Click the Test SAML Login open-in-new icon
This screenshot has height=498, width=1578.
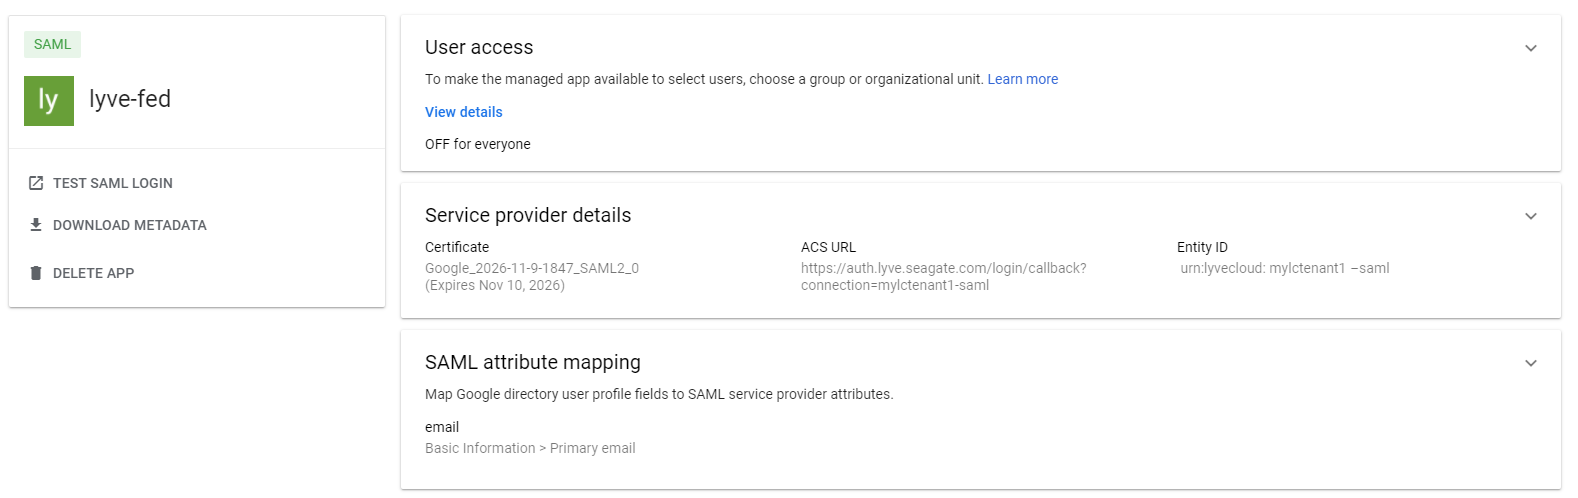point(36,183)
